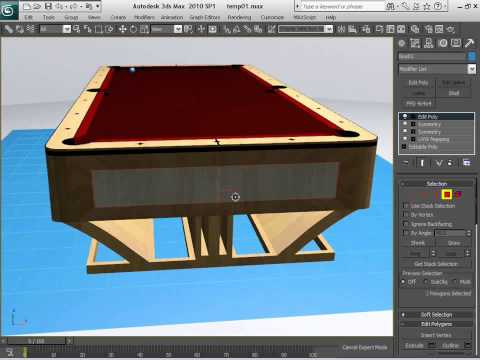Click the Configure Modifier Sets icon
The width and height of the screenshot is (480, 360).
[x=466, y=163]
